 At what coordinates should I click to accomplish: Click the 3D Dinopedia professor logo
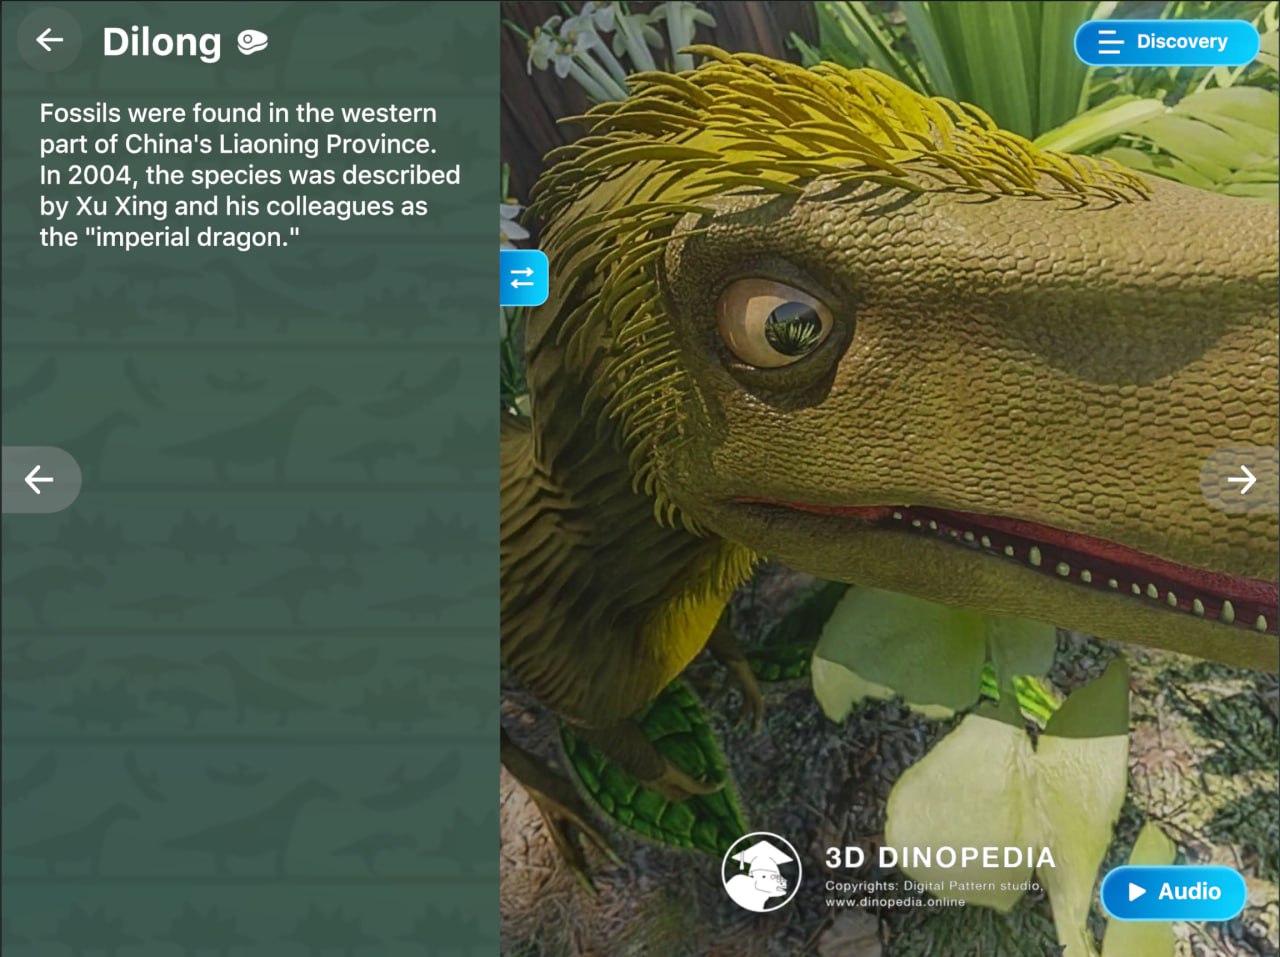pos(762,872)
